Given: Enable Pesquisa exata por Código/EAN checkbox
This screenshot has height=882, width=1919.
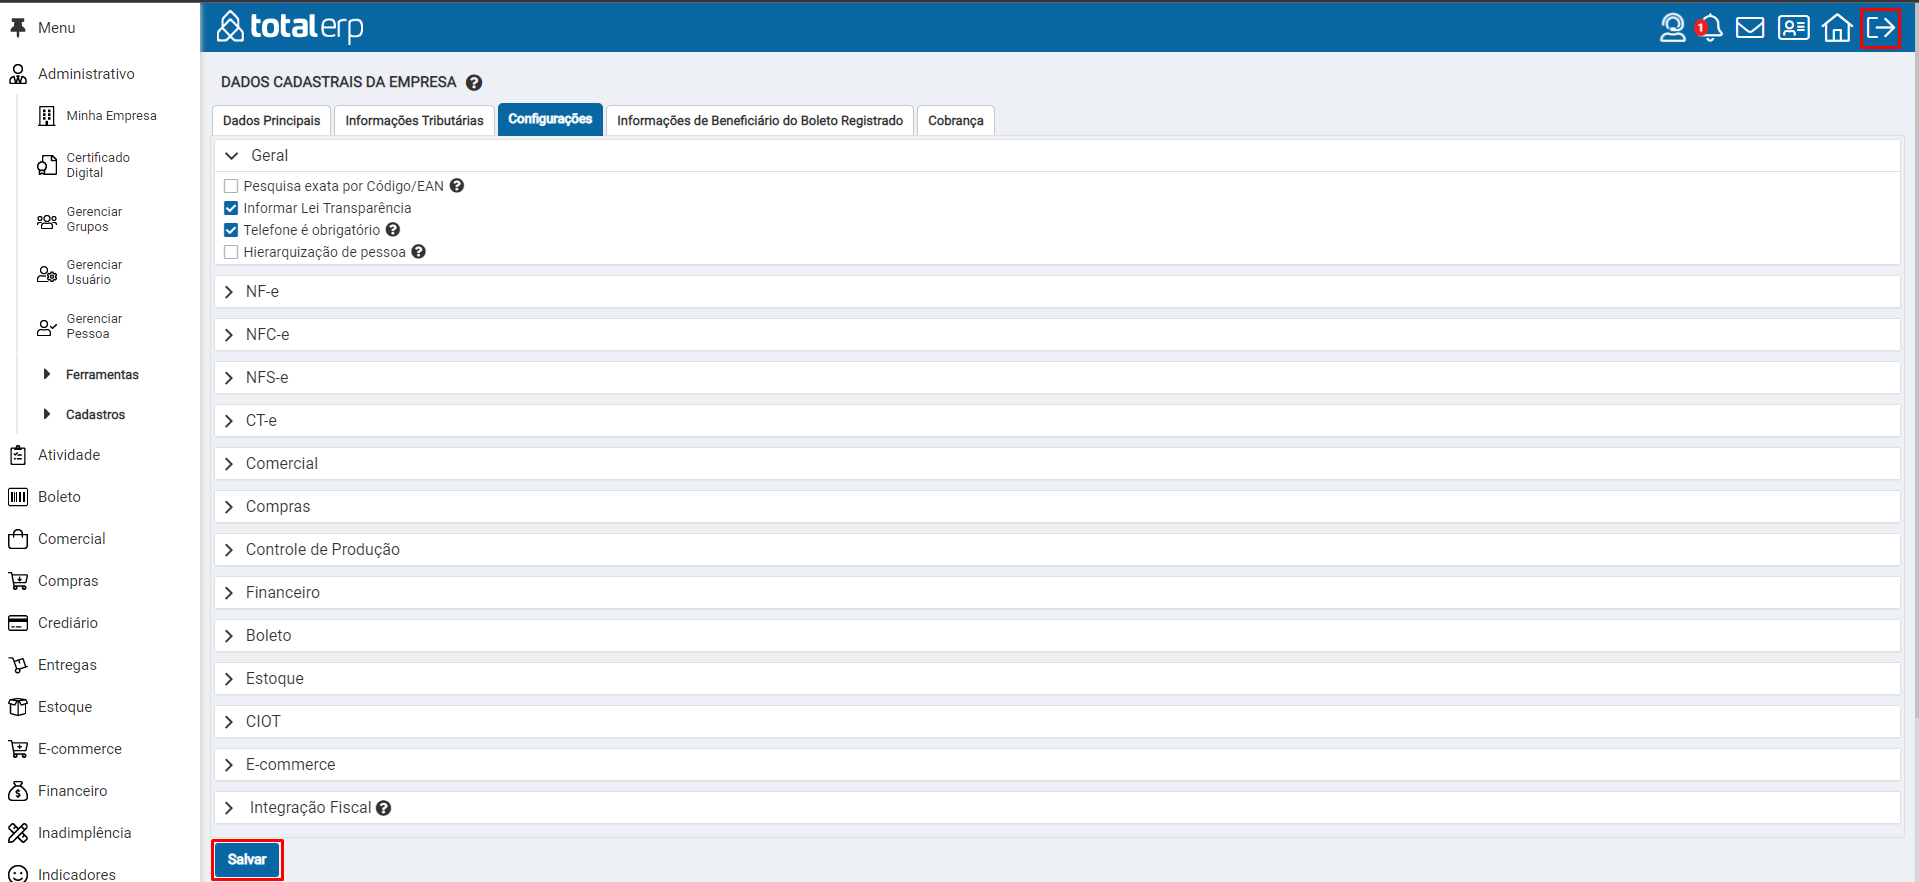Looking at the screenshot, I should (231, 186).
